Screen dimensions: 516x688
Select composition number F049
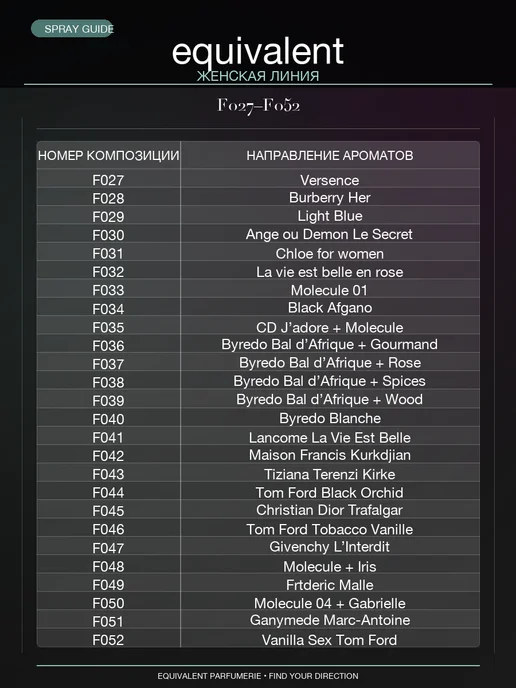108,585
